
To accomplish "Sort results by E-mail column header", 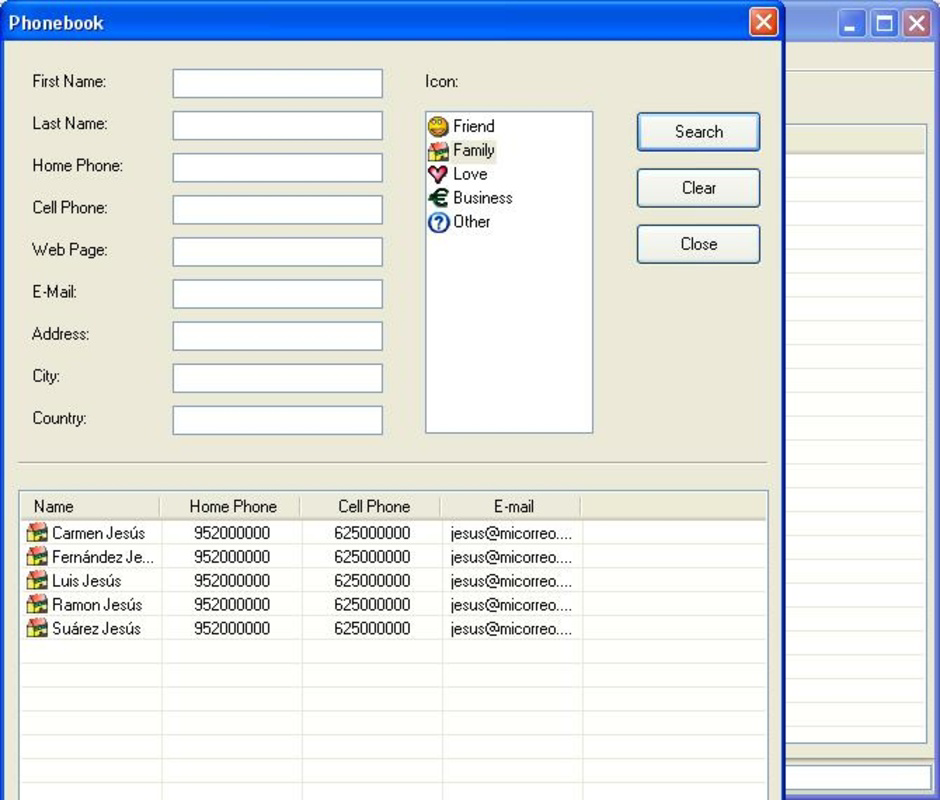I will coord(511,506).
